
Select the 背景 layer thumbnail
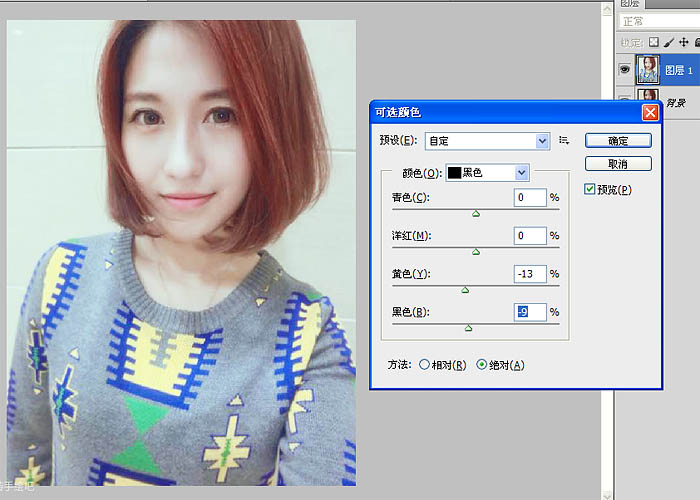pyautogui.click(x=649, y=98)
